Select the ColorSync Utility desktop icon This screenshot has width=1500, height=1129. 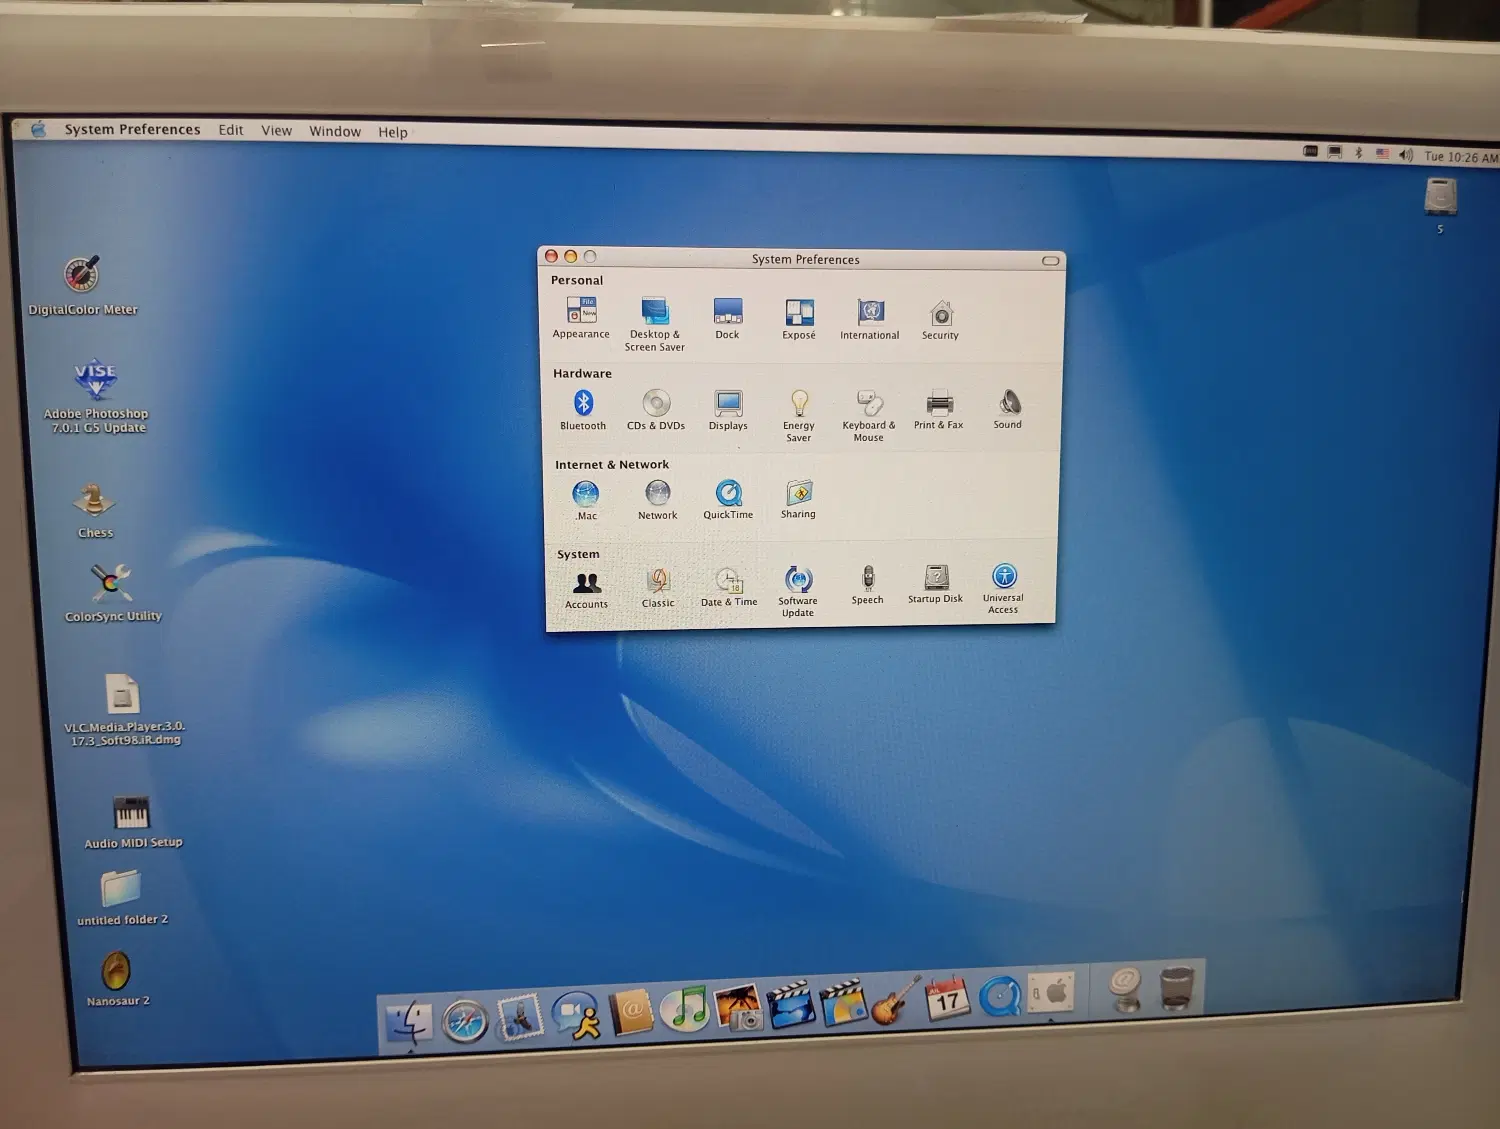[112, 593]
